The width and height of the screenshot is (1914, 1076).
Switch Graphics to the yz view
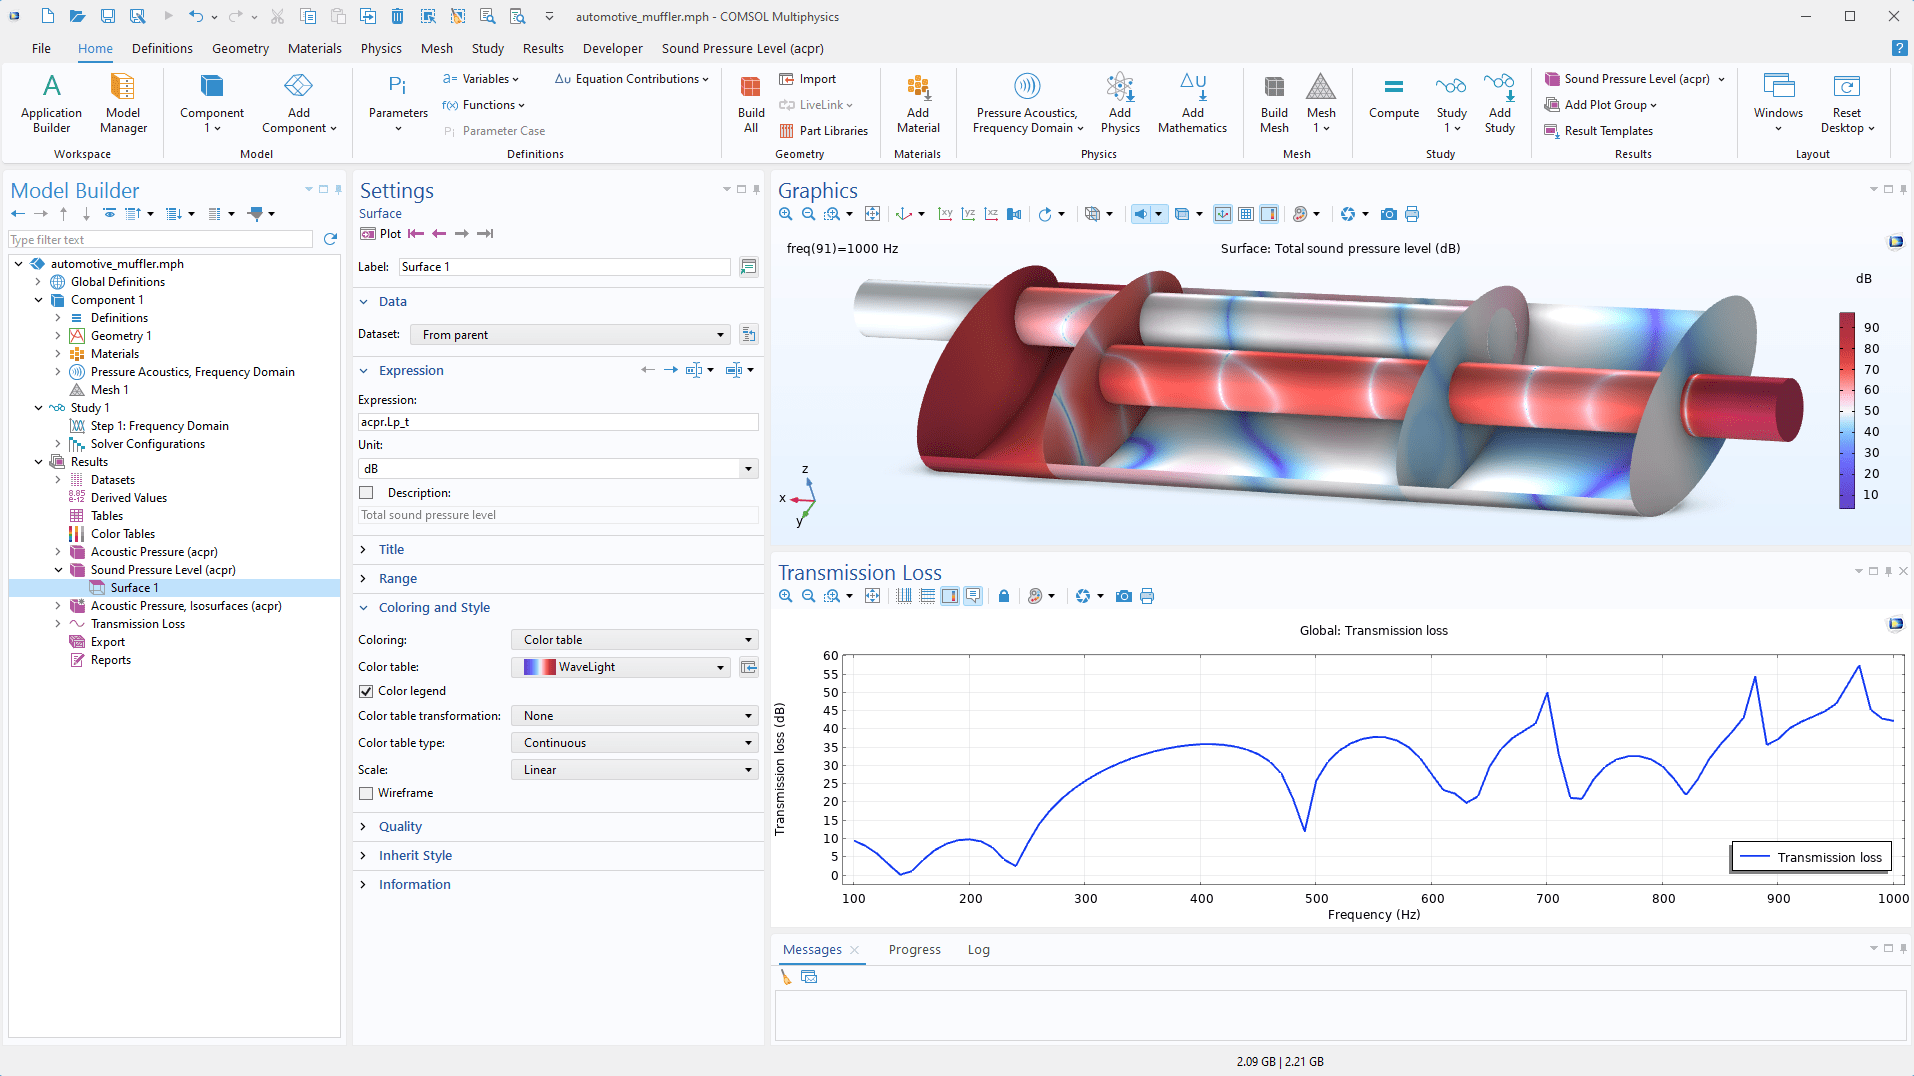coord(968,214)
